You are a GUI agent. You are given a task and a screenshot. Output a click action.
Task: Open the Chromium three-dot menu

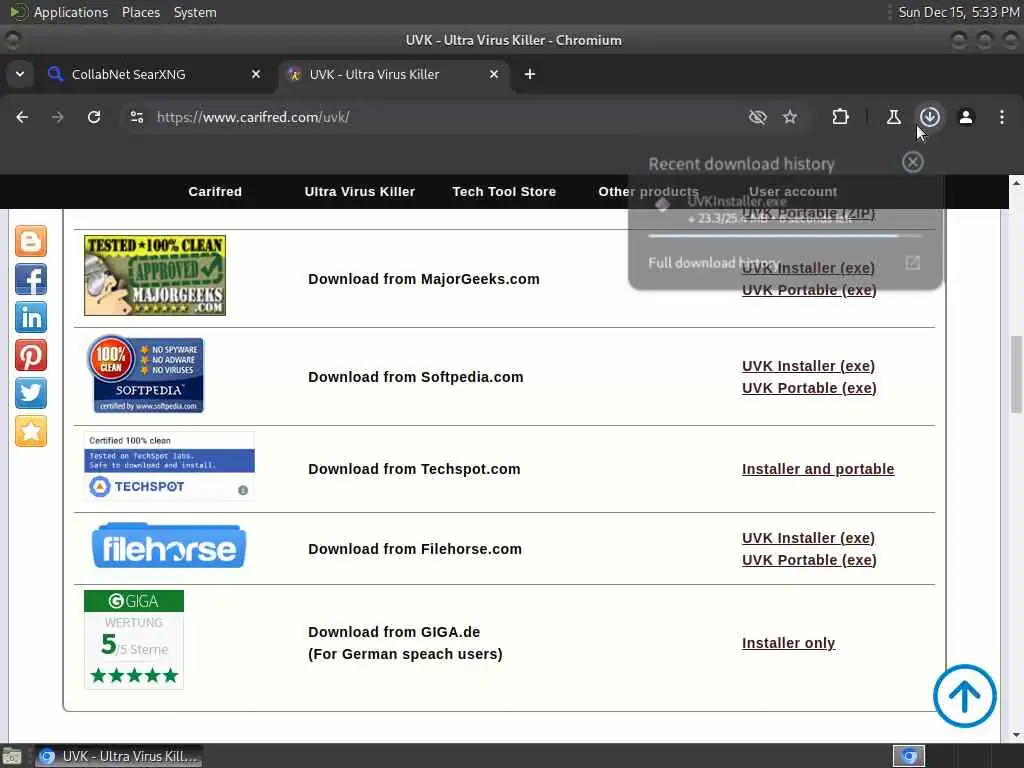1002,117
